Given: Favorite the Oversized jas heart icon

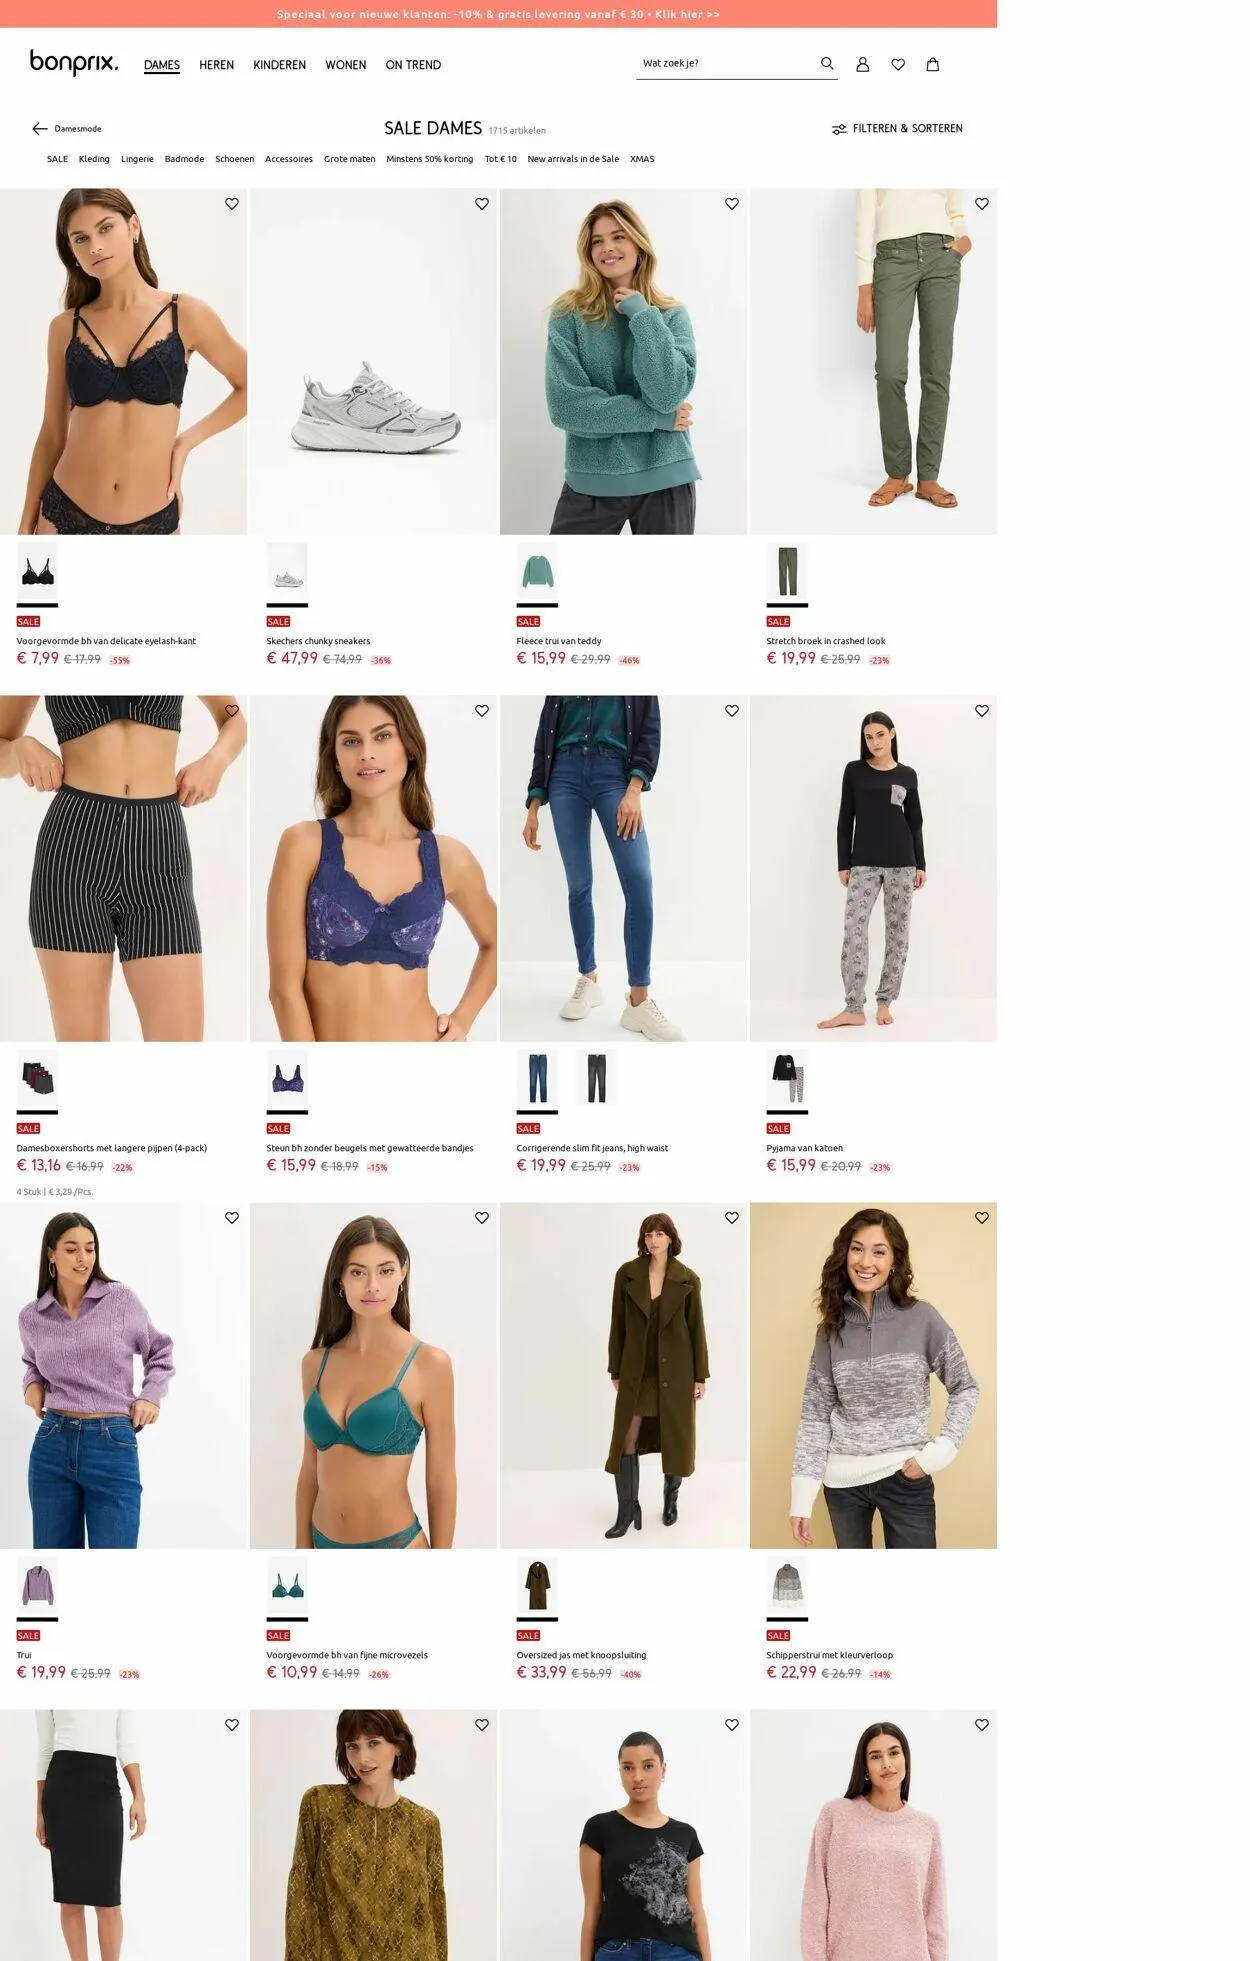Looking at the screenshot, I should (732, 1218).
